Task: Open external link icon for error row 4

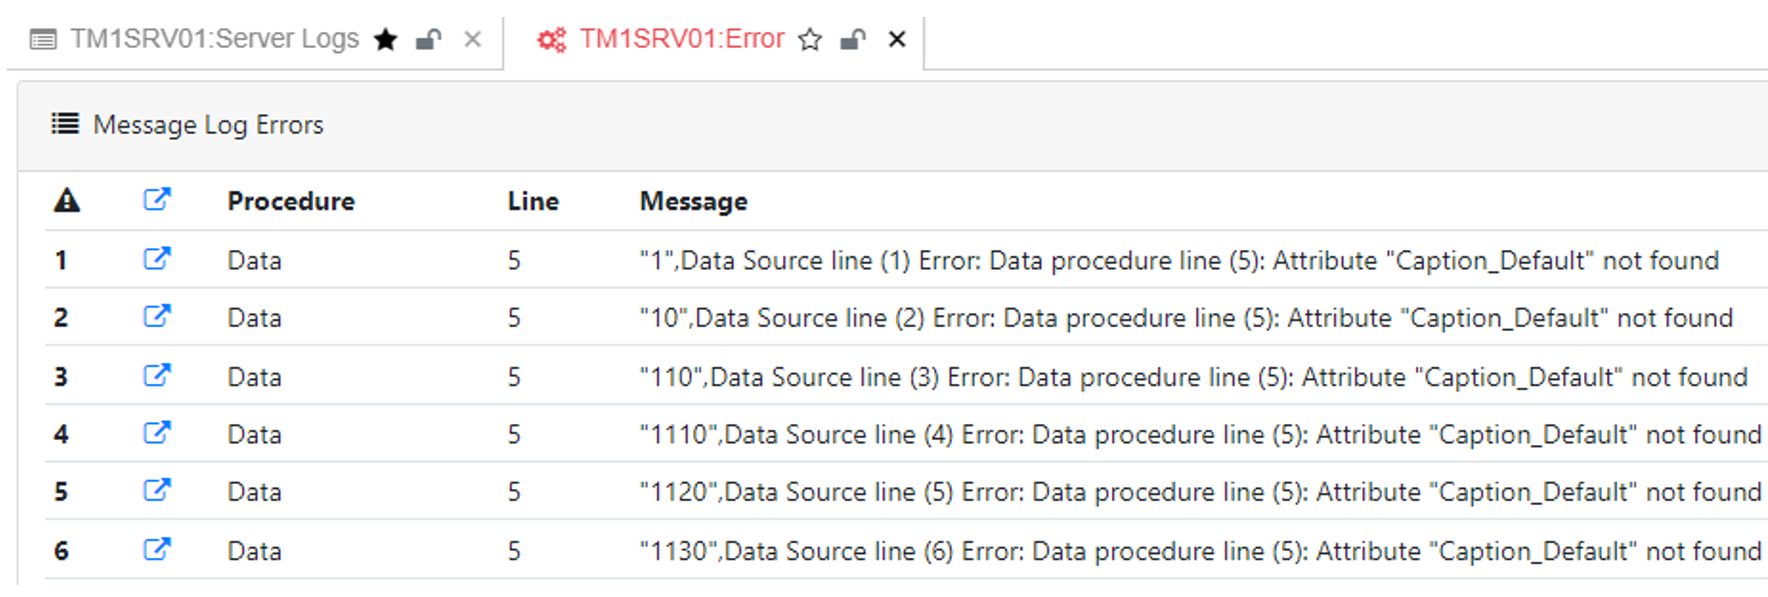Action: (157, 432)
